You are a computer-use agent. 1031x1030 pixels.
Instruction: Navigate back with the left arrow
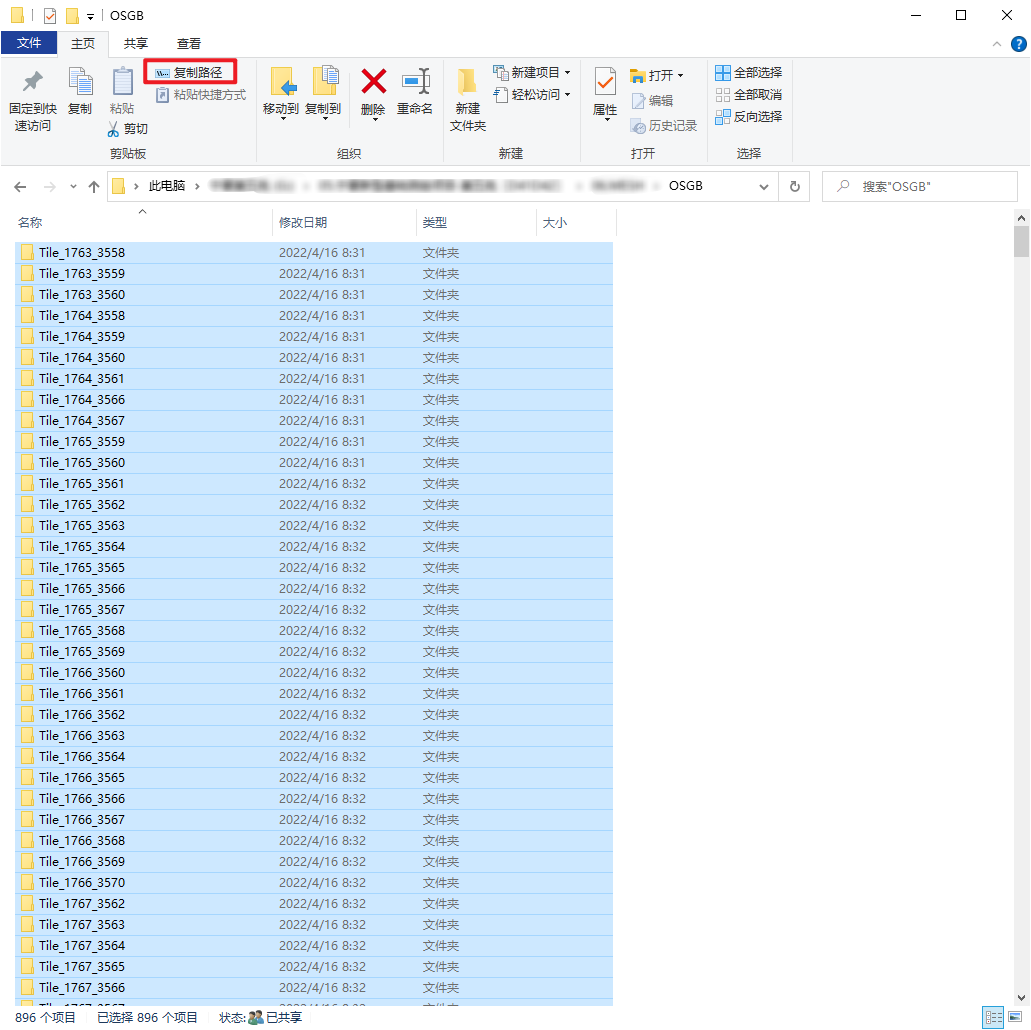pos(20,187)
